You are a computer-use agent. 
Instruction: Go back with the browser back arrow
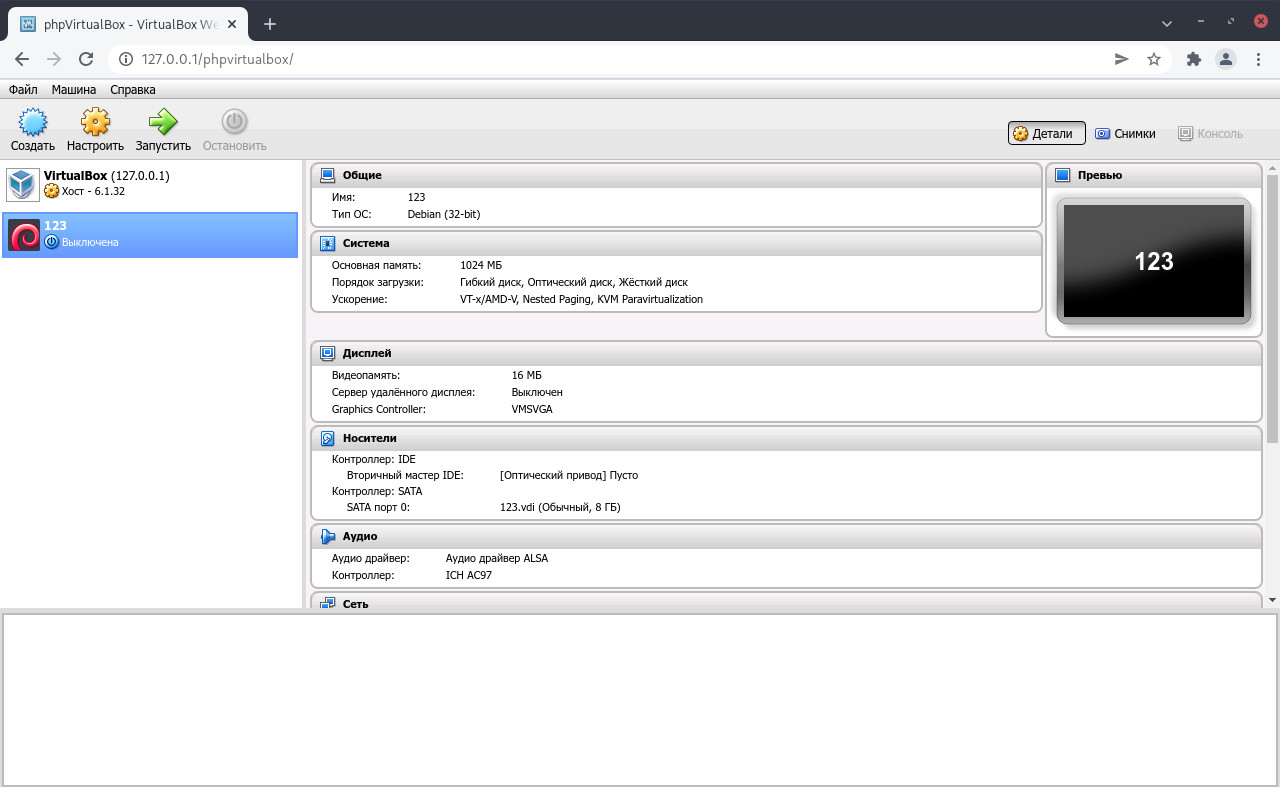point(22,59)
